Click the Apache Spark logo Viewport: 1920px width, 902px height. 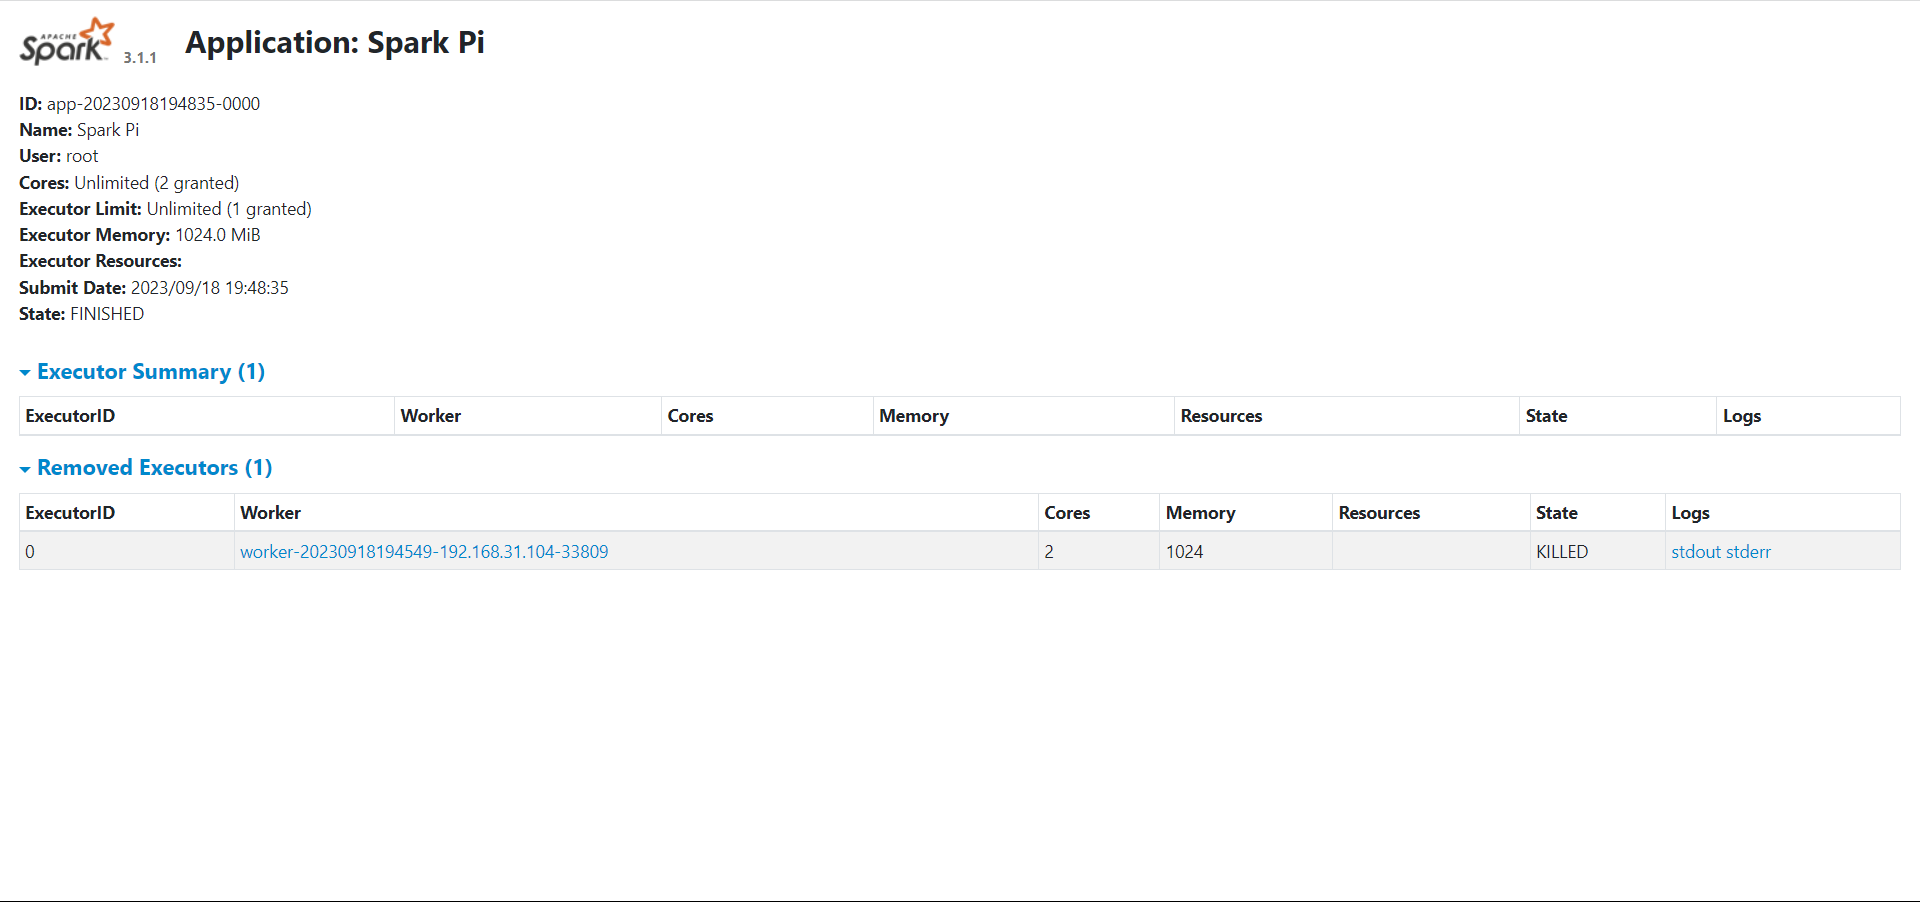coord(67,41)
